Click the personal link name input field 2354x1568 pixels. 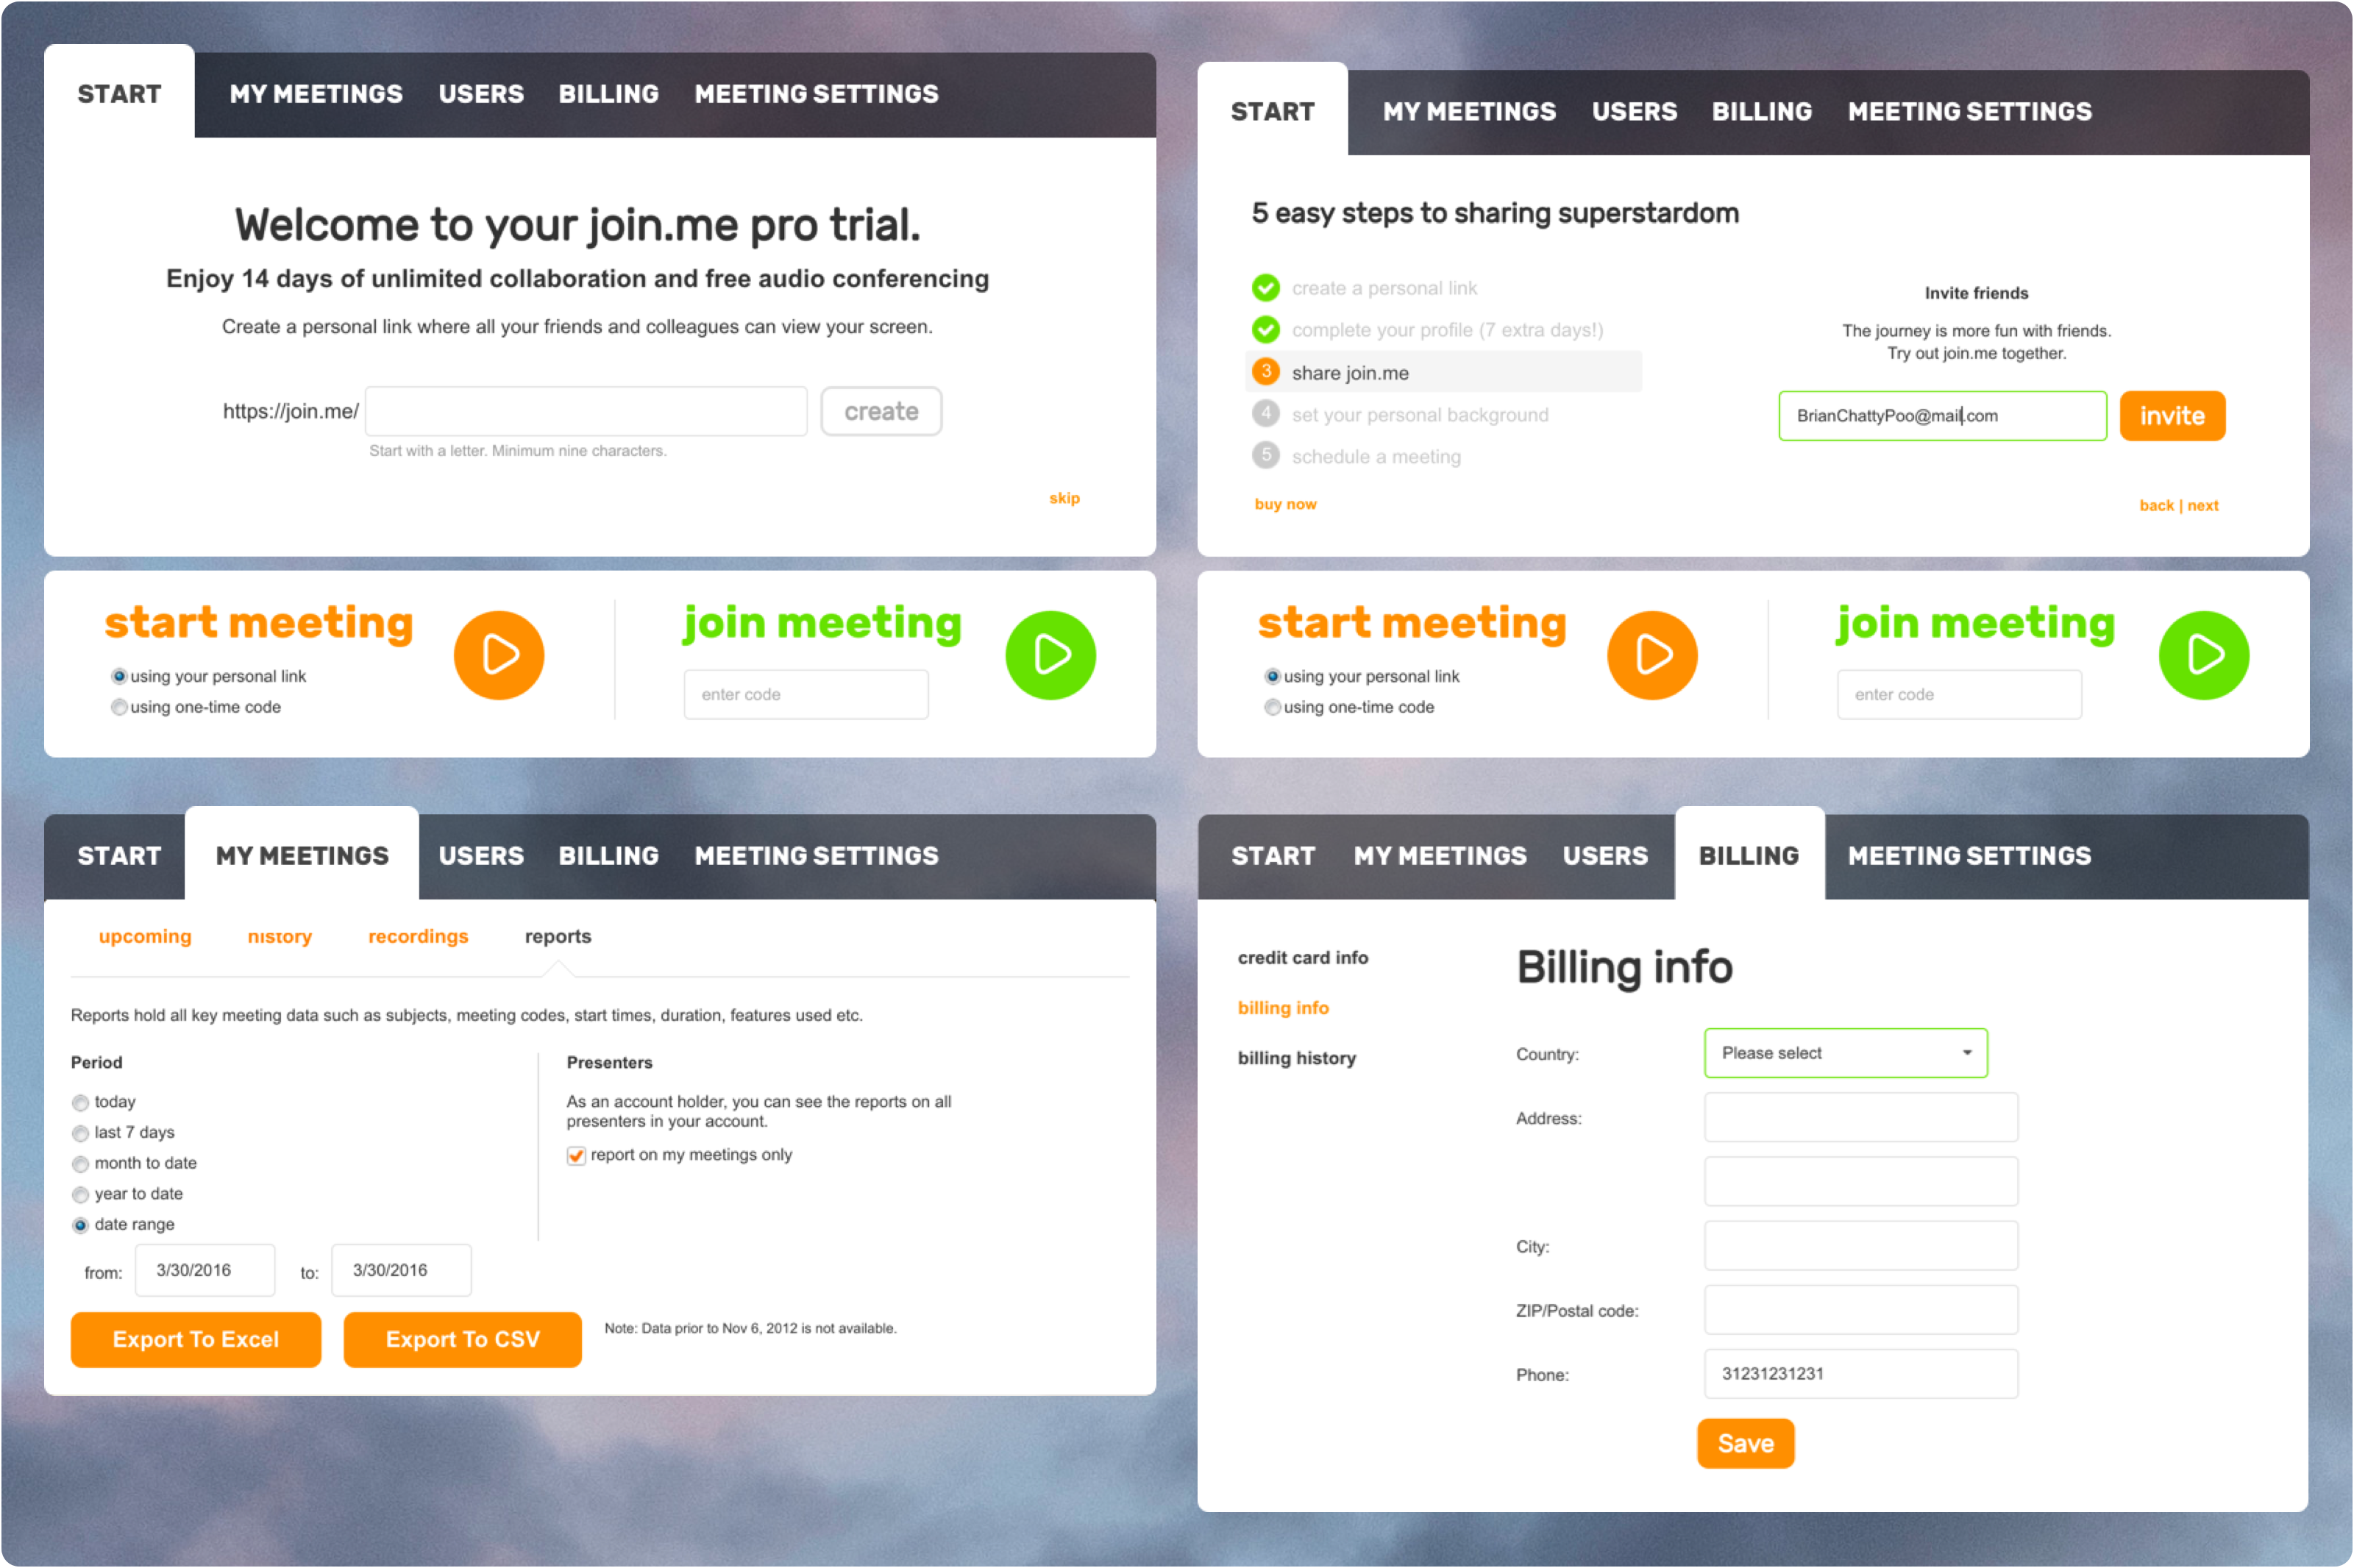[586, 411]
